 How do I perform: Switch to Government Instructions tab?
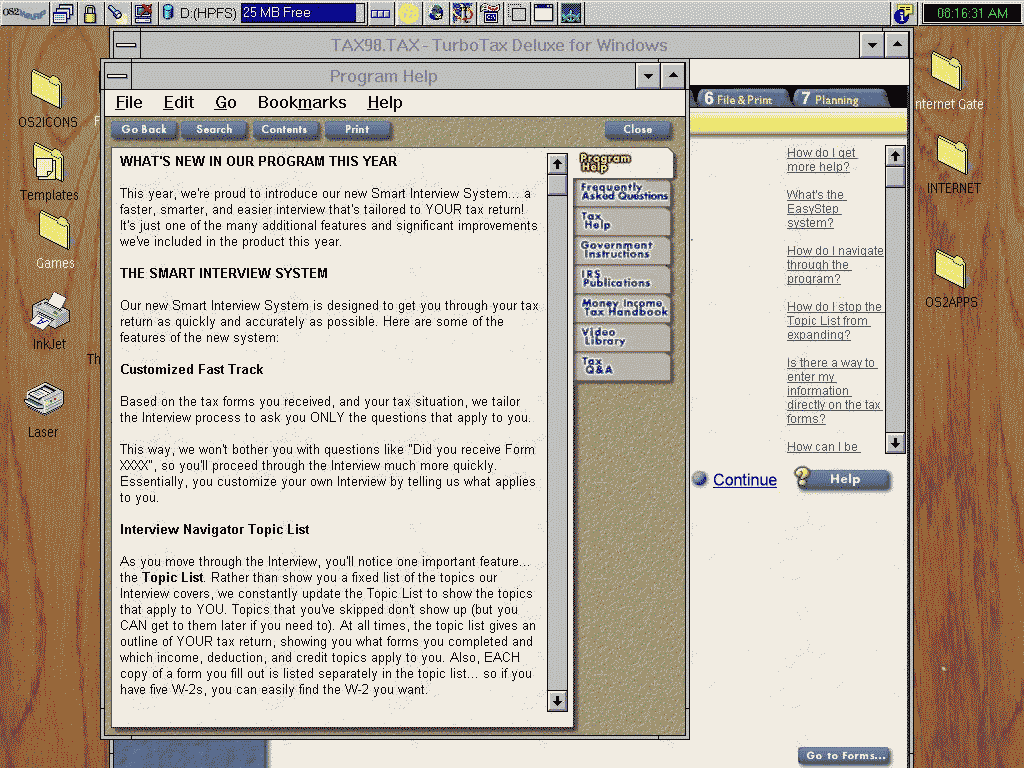click(622, 249)
